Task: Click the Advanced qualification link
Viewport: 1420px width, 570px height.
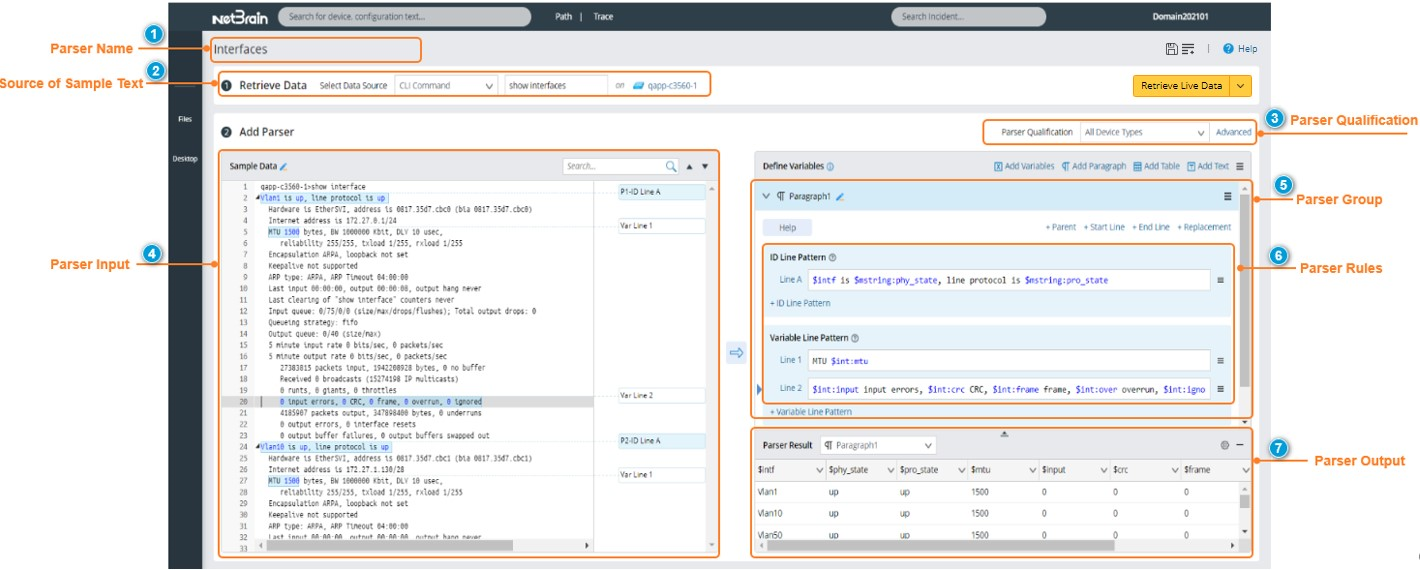Action: 1233,132
